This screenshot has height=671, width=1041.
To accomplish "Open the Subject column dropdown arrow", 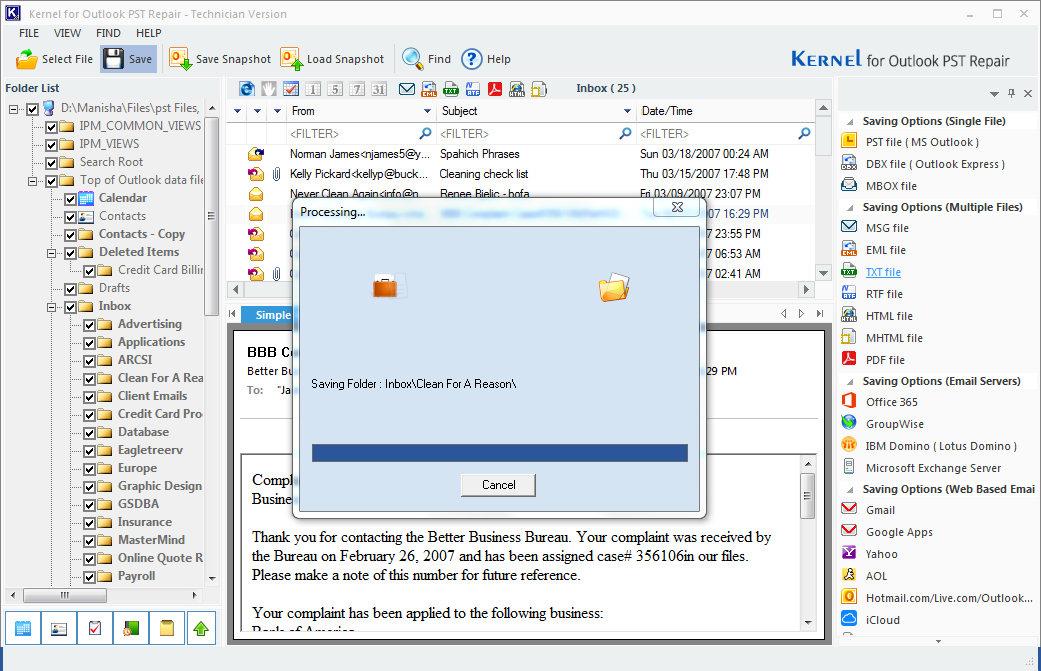I will coord(627,111).
